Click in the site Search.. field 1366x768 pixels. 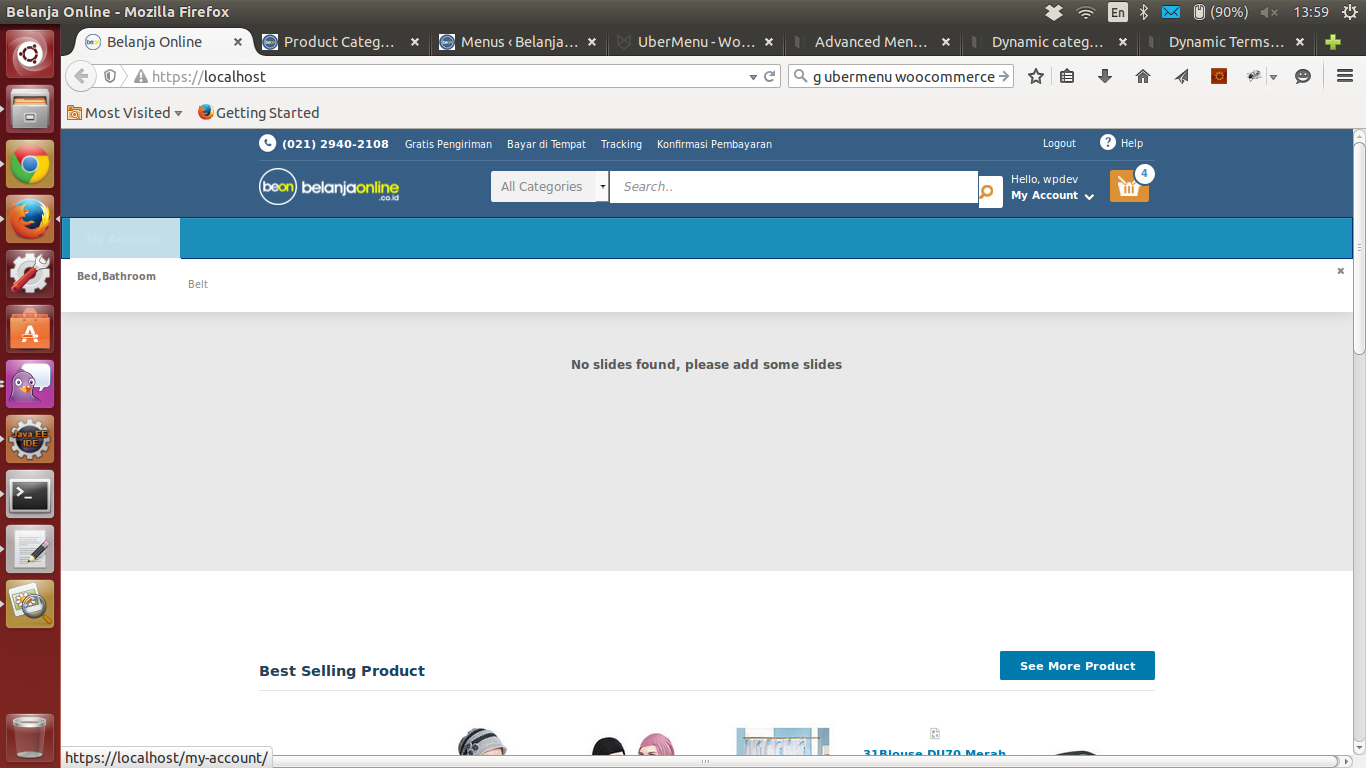tap(794, 187)
